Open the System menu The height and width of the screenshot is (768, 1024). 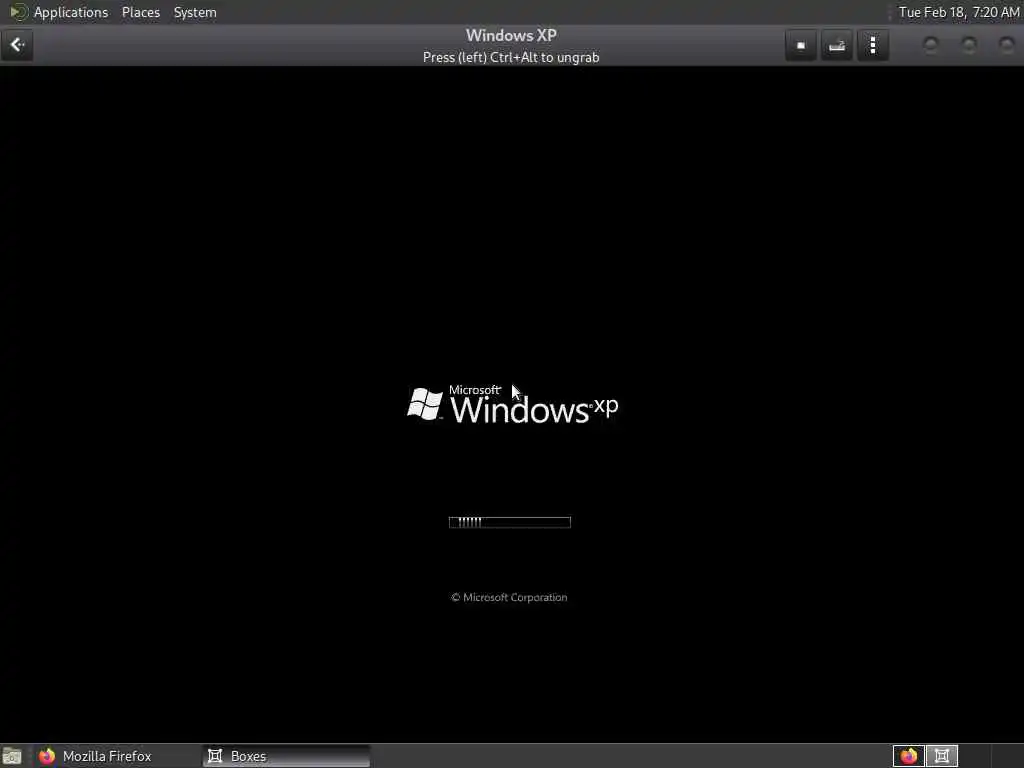point(195,12)
